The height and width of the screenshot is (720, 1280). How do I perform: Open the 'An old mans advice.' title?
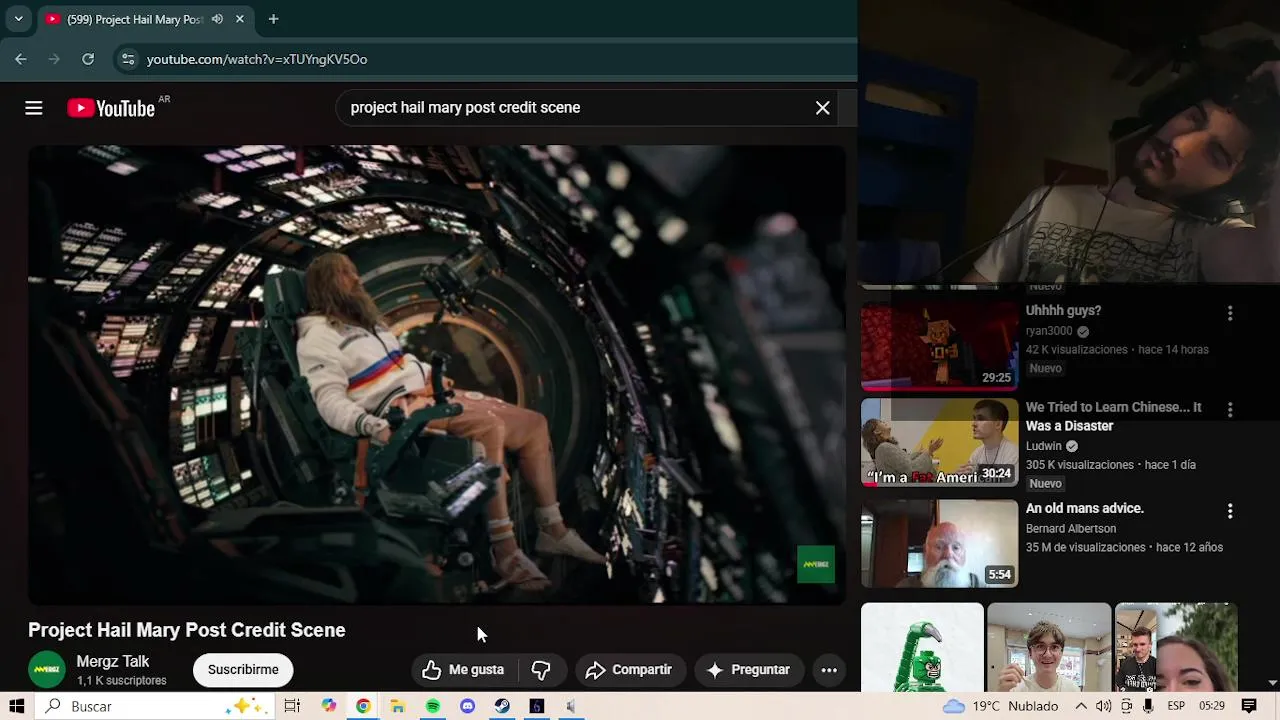pos(1085,508)
